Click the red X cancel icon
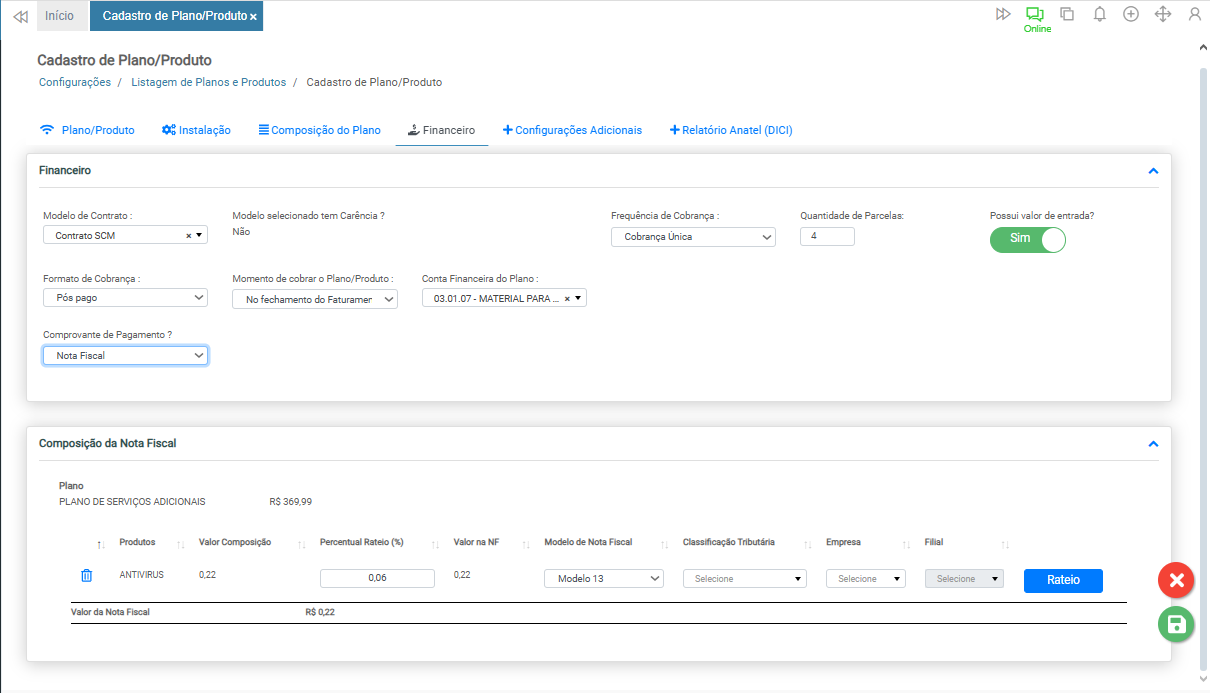 coord(1176,580)
